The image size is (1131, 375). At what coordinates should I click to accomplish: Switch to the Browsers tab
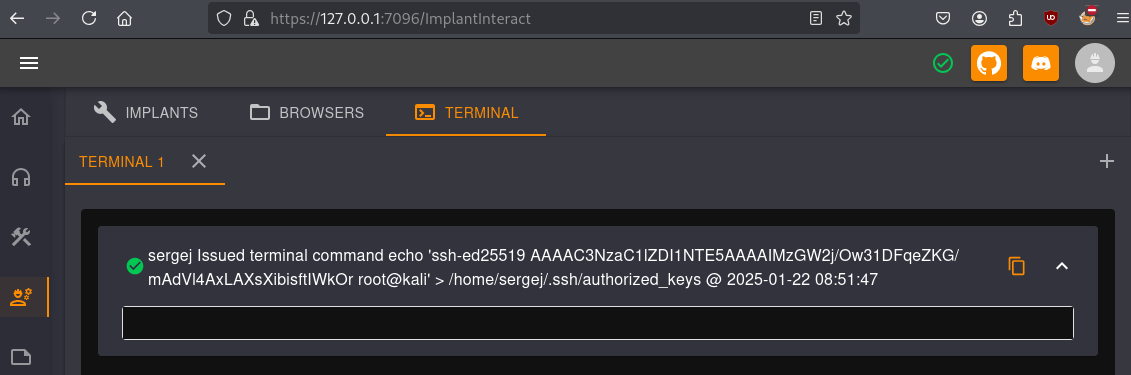[307, 112]
